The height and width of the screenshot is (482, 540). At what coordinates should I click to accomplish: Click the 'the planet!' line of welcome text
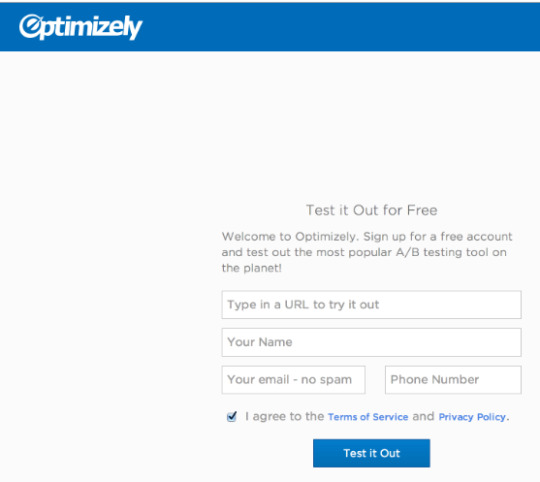[252, 268]
